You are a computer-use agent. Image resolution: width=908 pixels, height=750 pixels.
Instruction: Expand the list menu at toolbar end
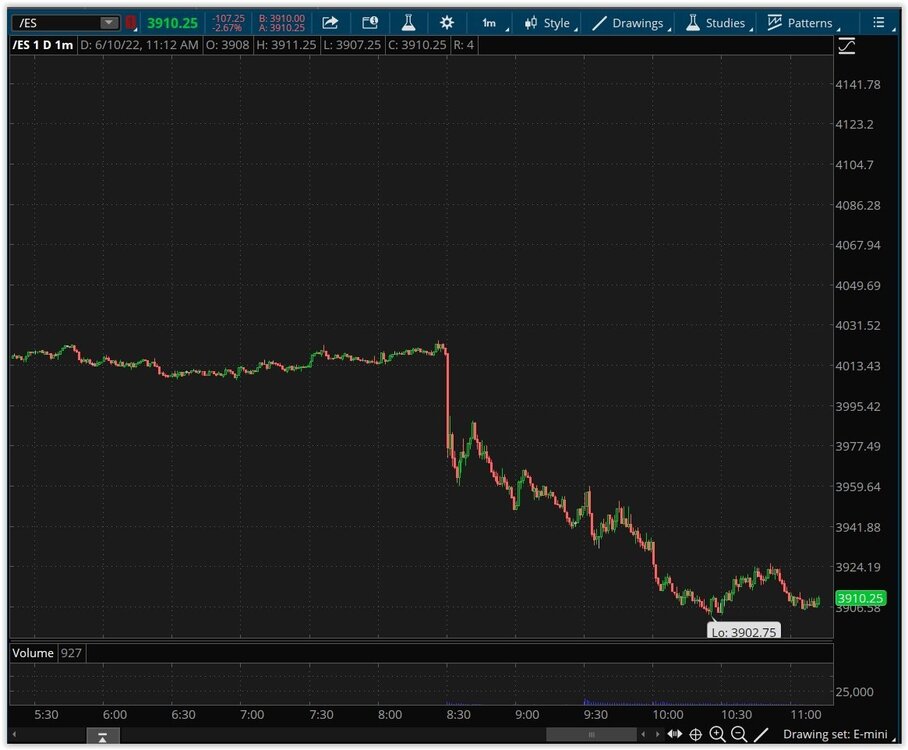pos(878,22)
